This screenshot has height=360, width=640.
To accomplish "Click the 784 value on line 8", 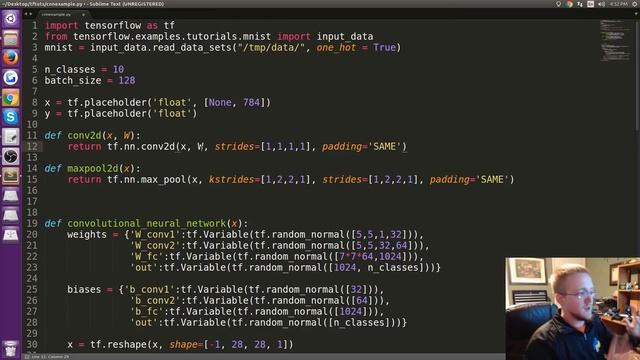I will point(251,102).
